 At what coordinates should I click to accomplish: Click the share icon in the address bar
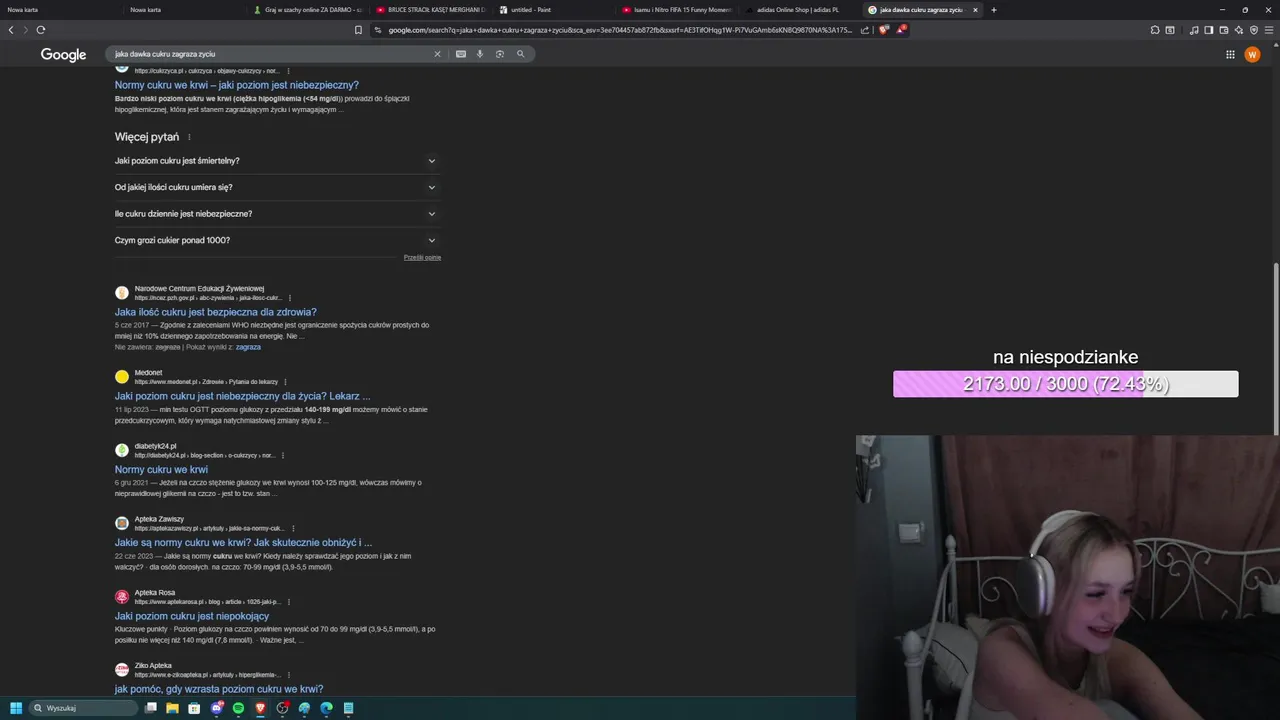tap(864, 30)
